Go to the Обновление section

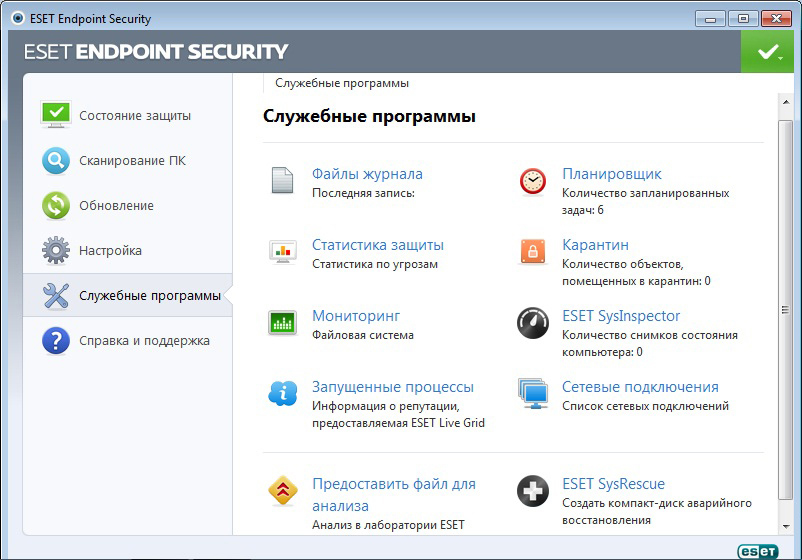tap(116, 205)
